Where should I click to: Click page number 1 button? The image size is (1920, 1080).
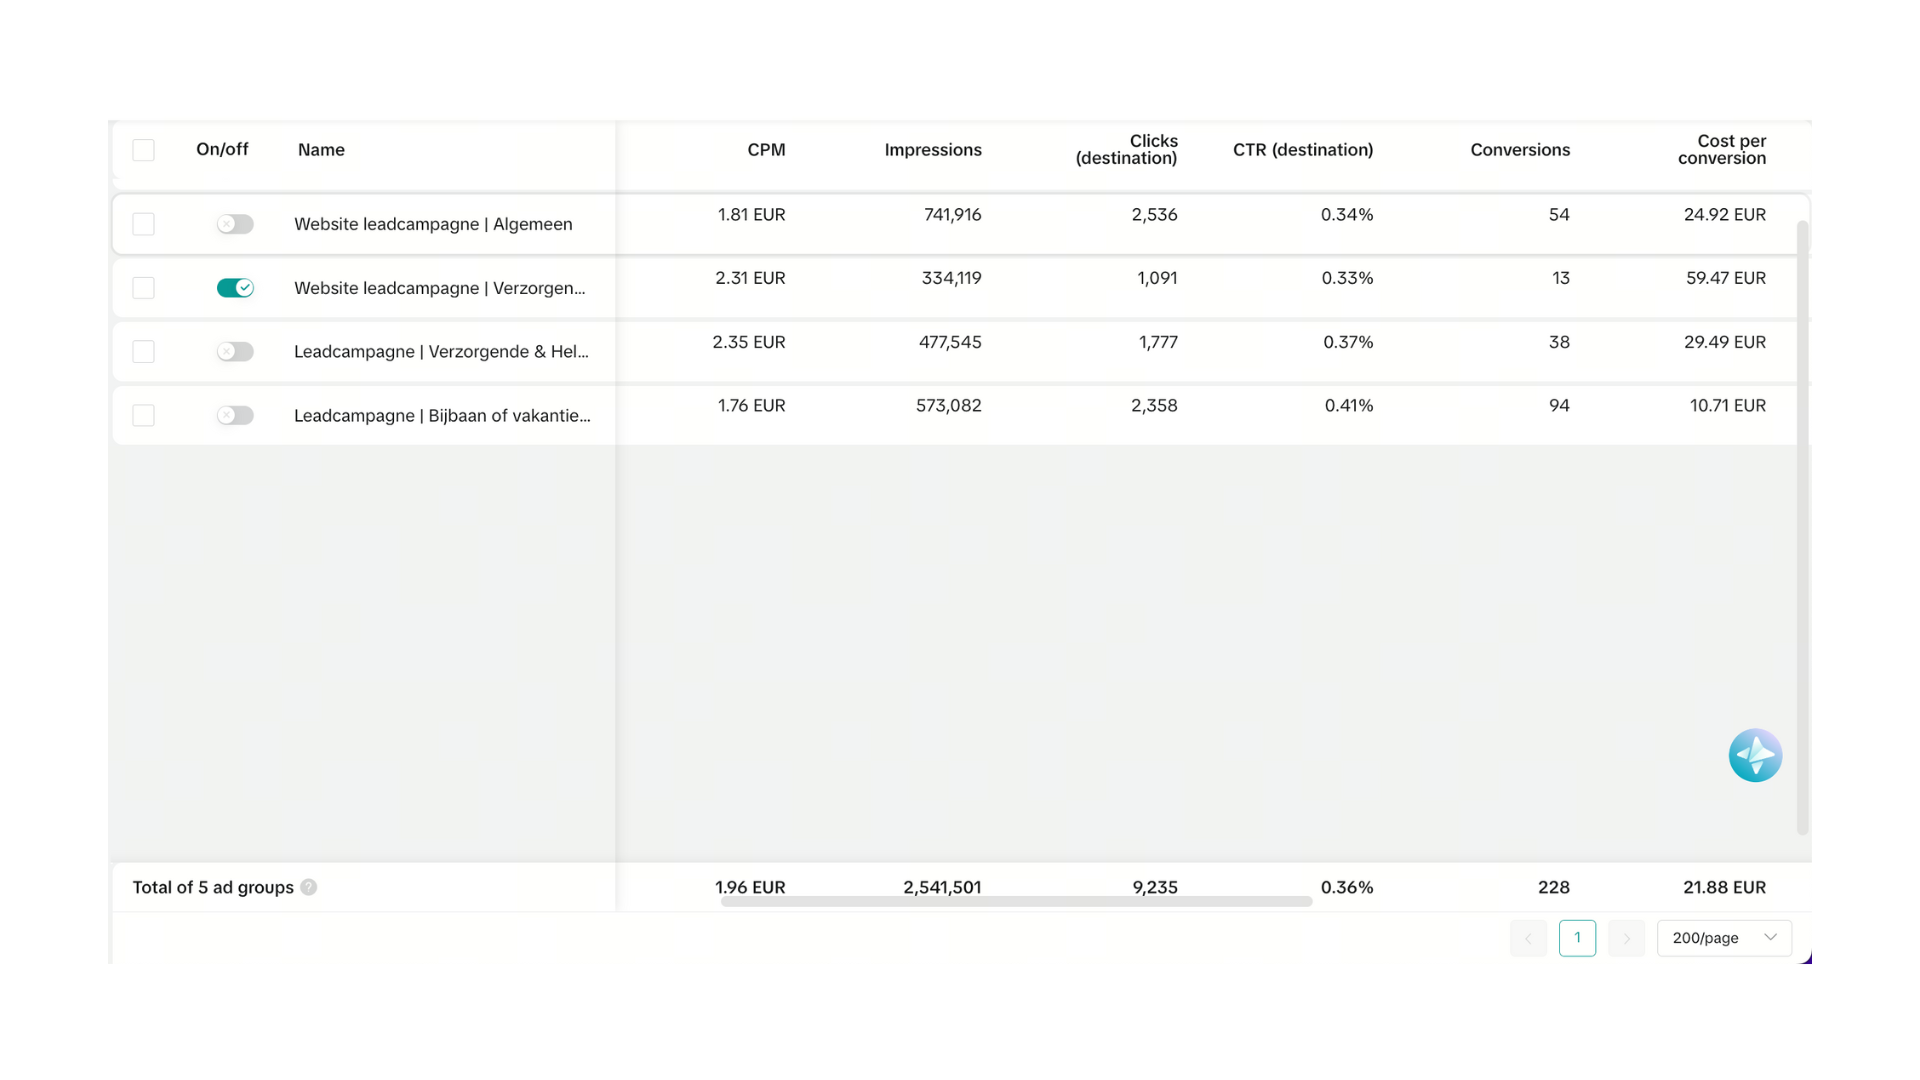[1577, 938]
